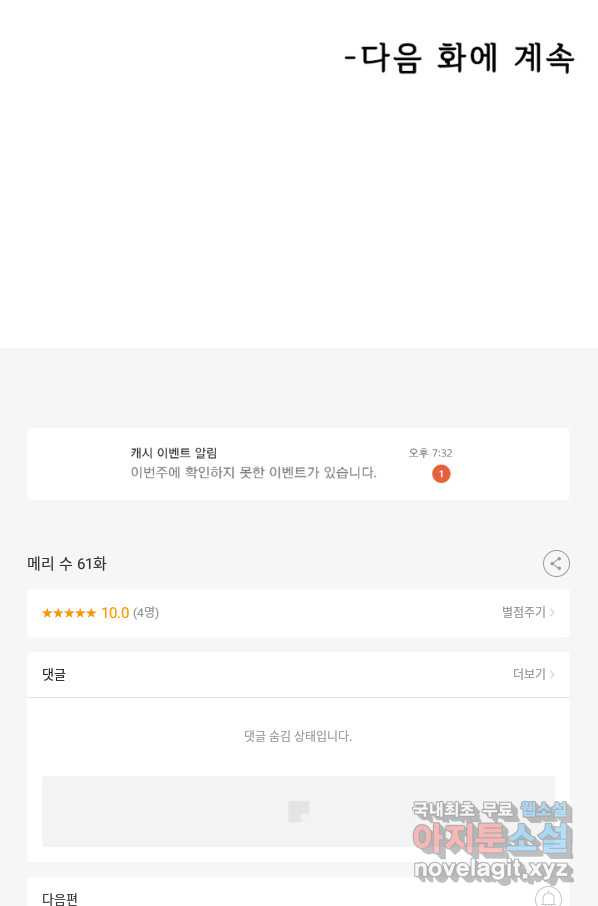Click the gray placeholder logo in banner
598x906 pixels.
(299, 811)
